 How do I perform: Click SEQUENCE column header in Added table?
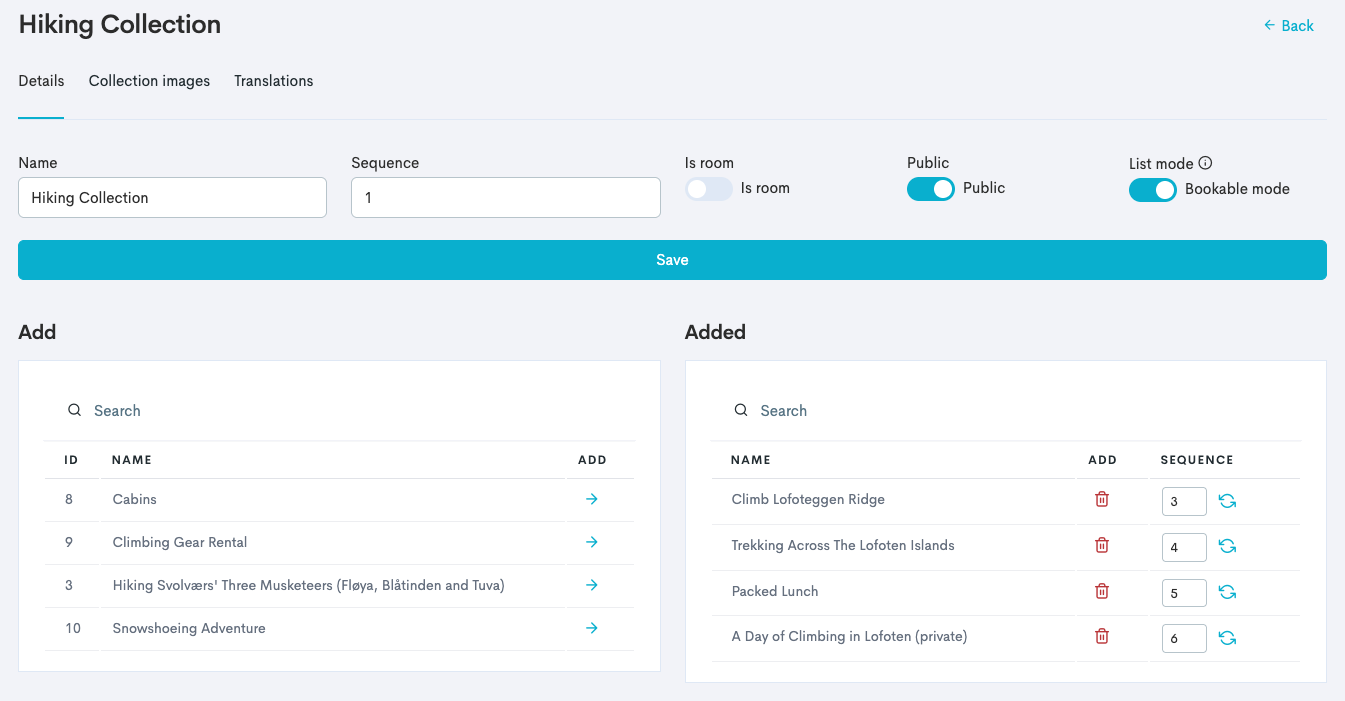point(1197,460)
